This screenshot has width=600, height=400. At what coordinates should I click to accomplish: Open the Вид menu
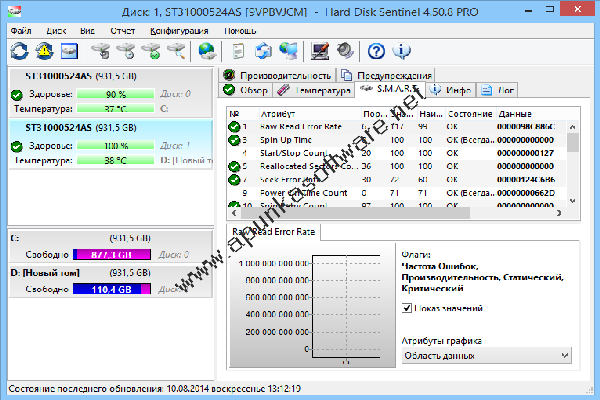(87, 31)
